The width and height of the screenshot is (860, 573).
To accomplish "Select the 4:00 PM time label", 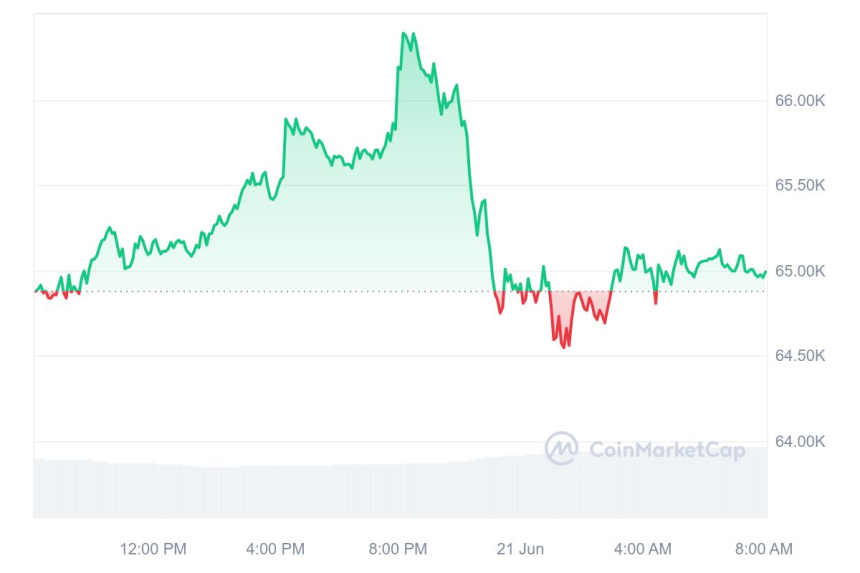I will (275, 548).
